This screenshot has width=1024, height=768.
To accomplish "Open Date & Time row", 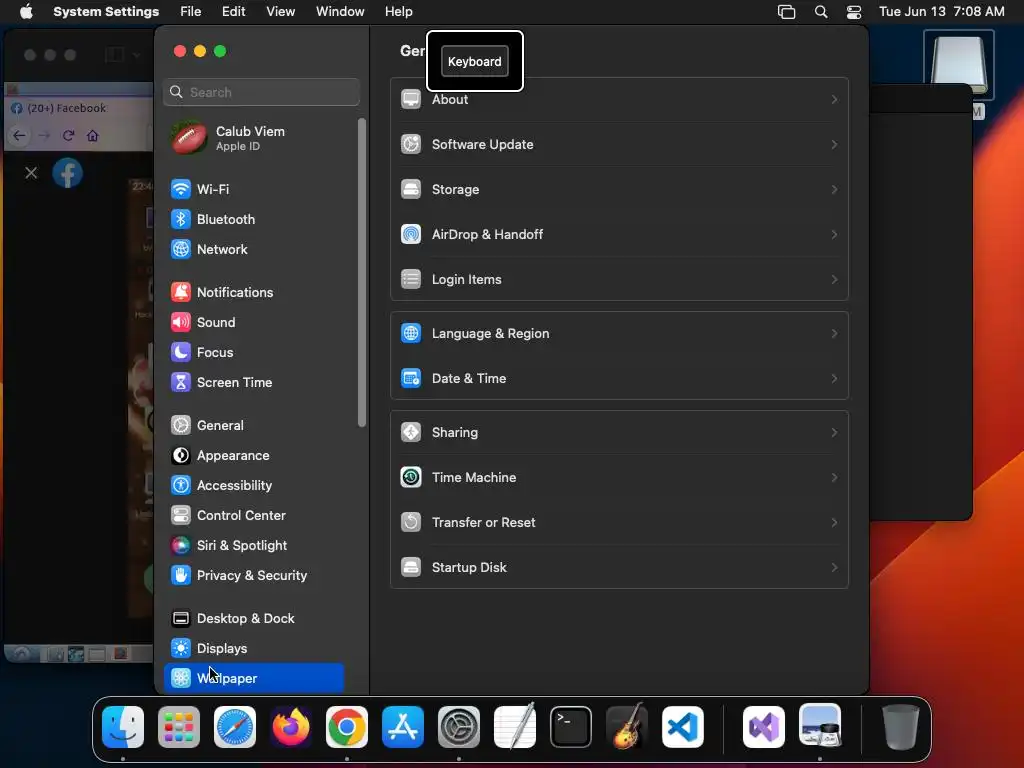I will tap(619, 379).
